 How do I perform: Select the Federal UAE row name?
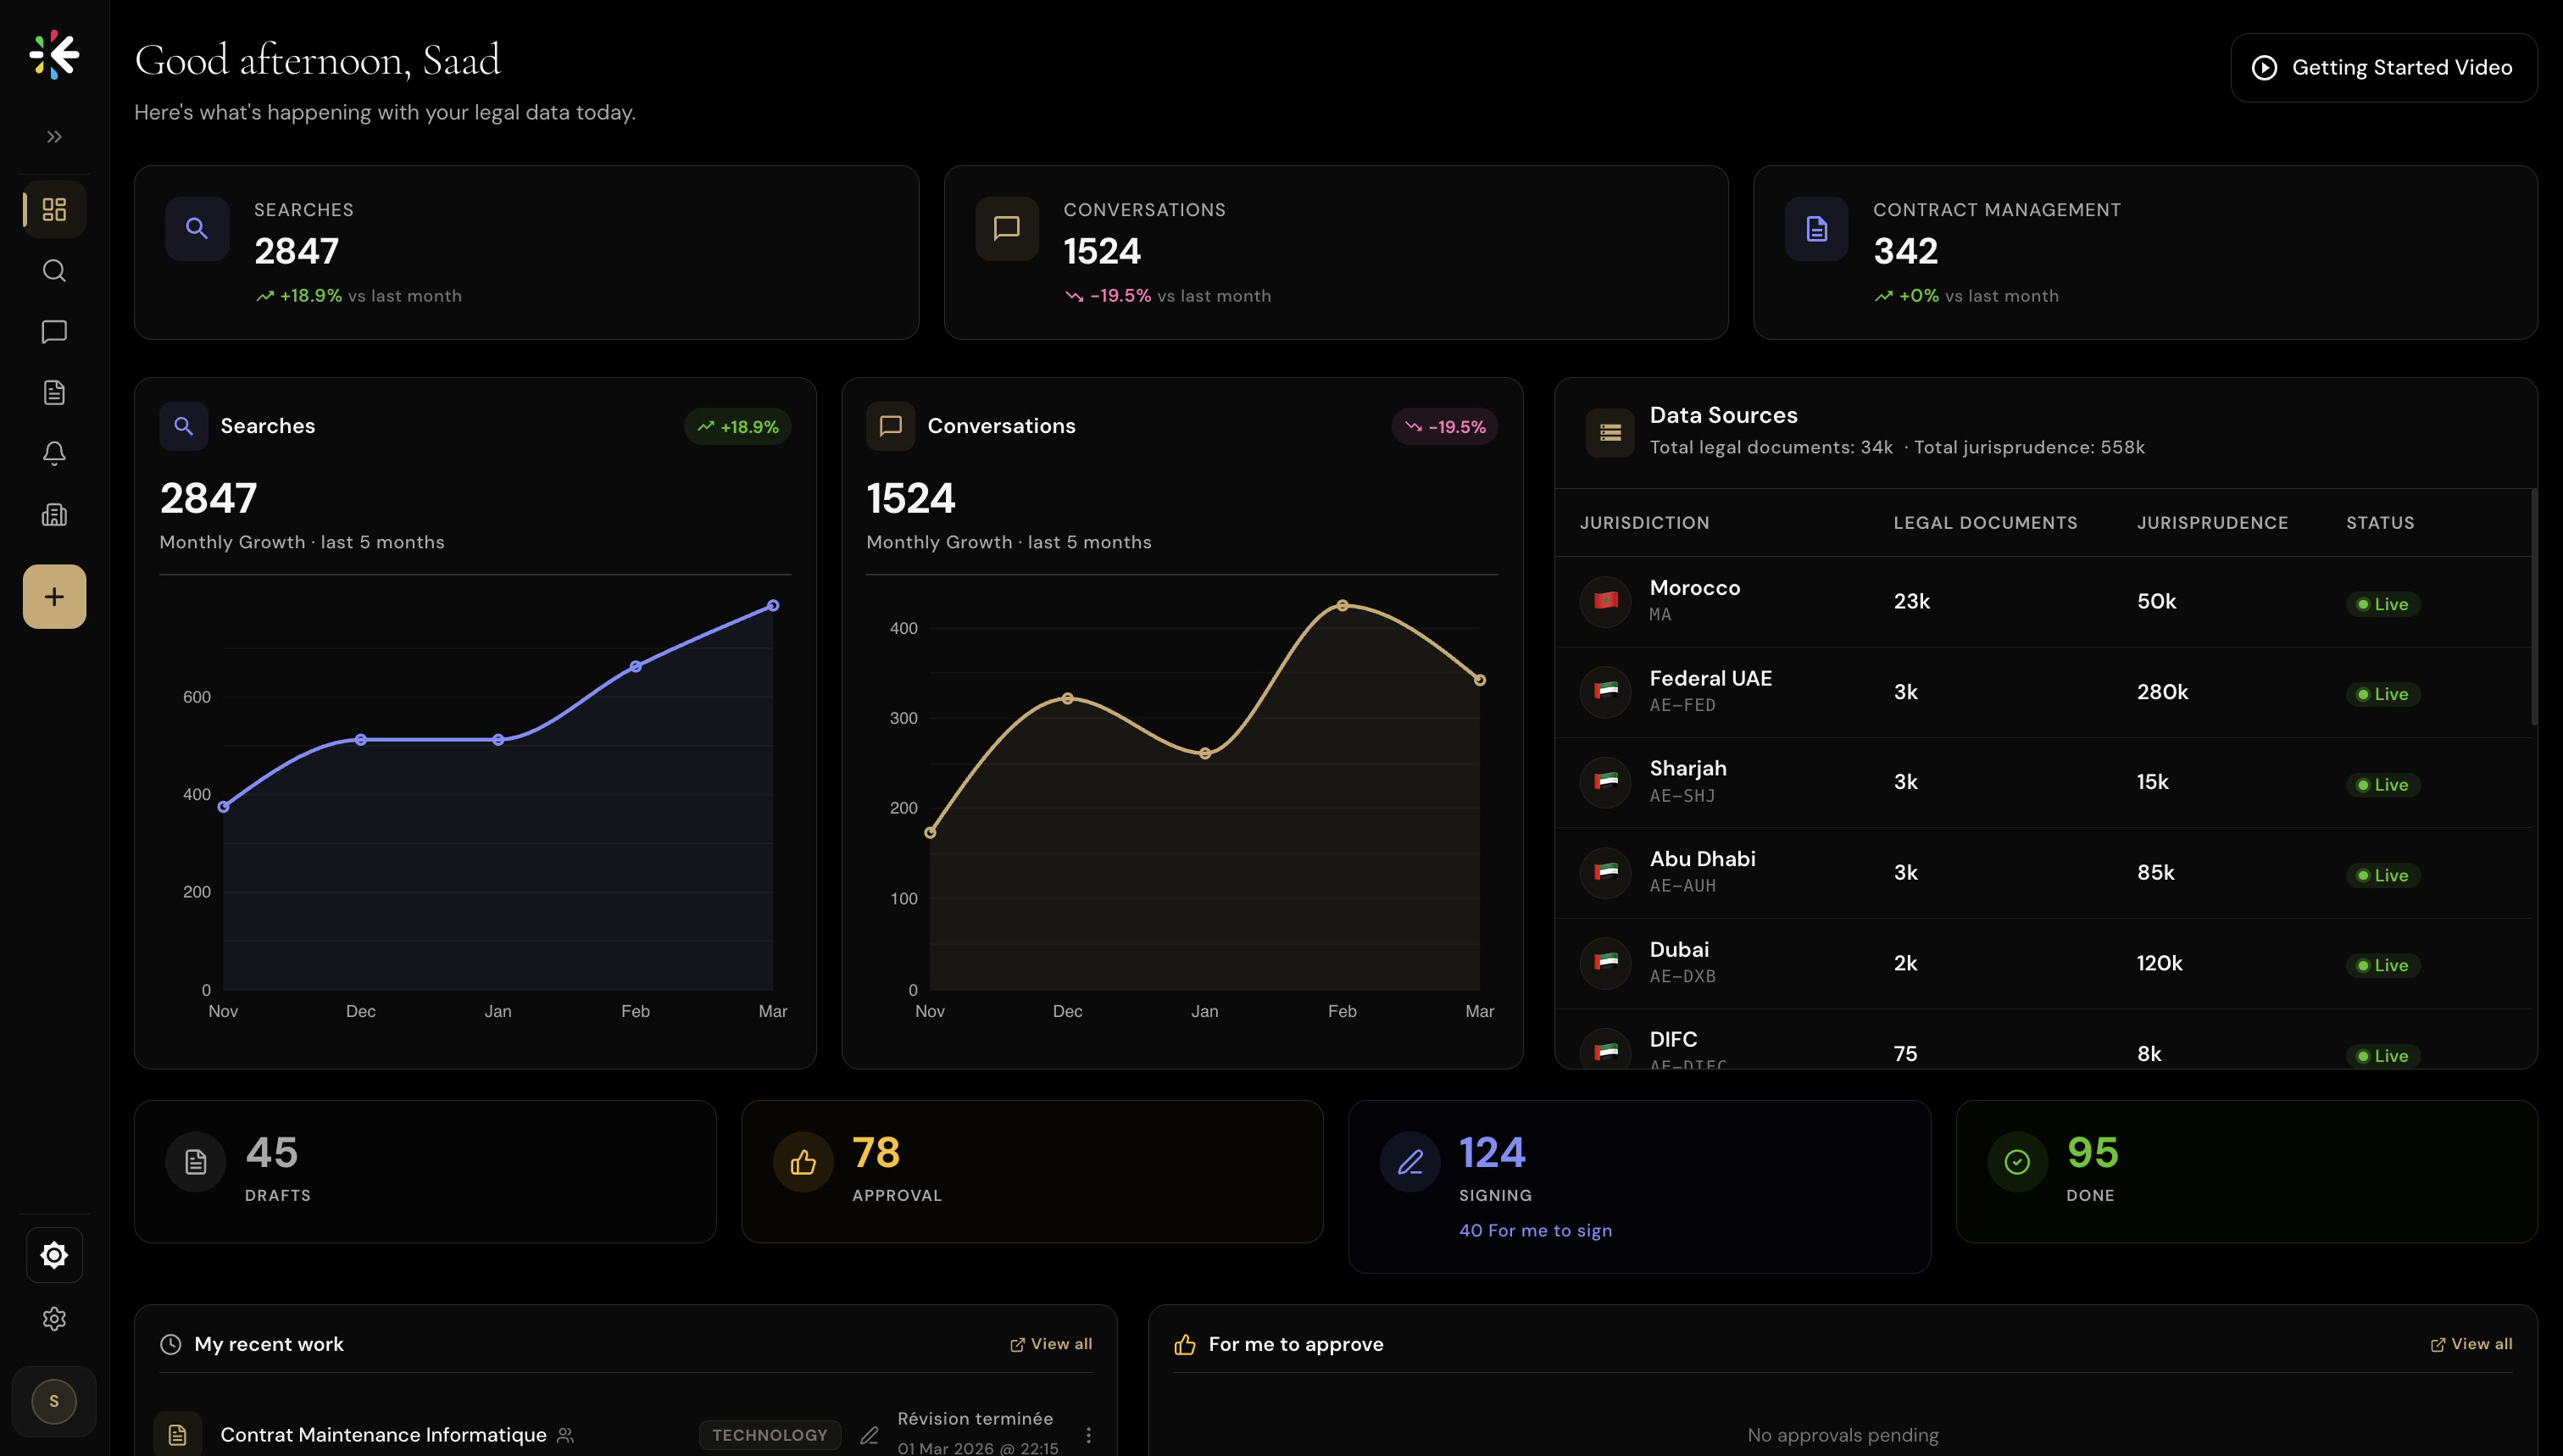[1710, 679]
